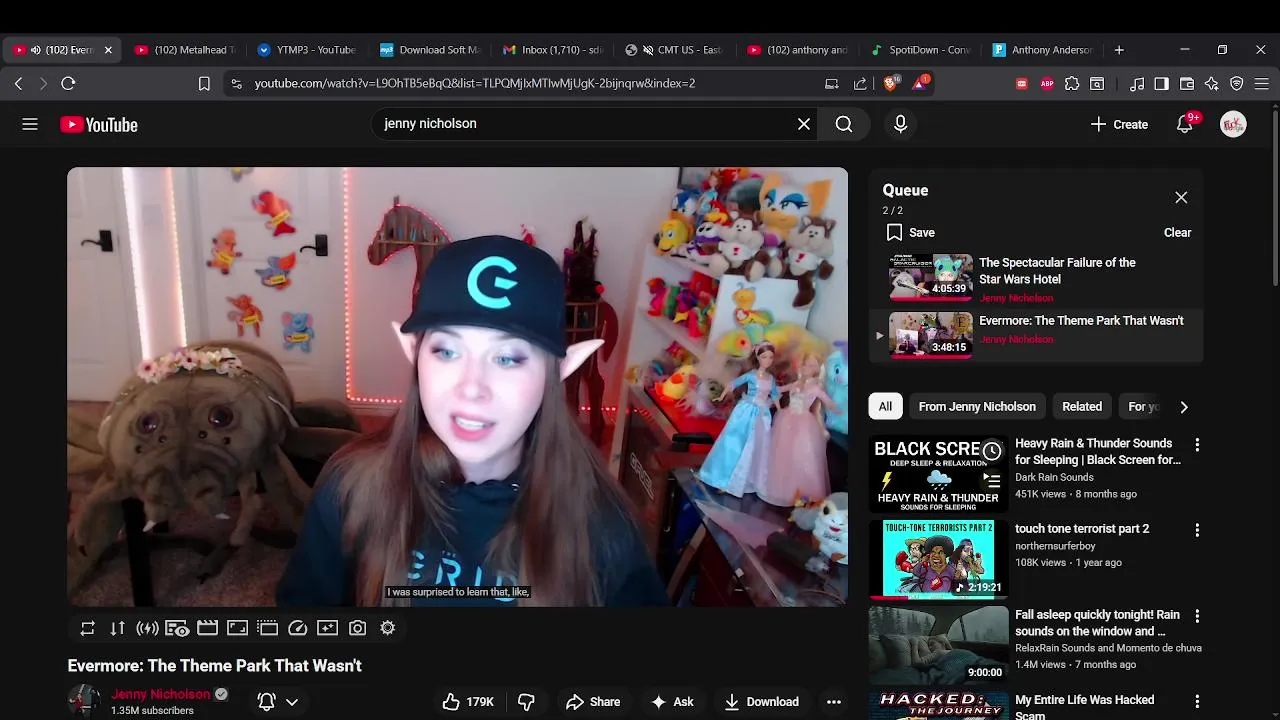Open the Jenny Nicholson channel name link
The image size is (1280, 720).
coord(160,694)
